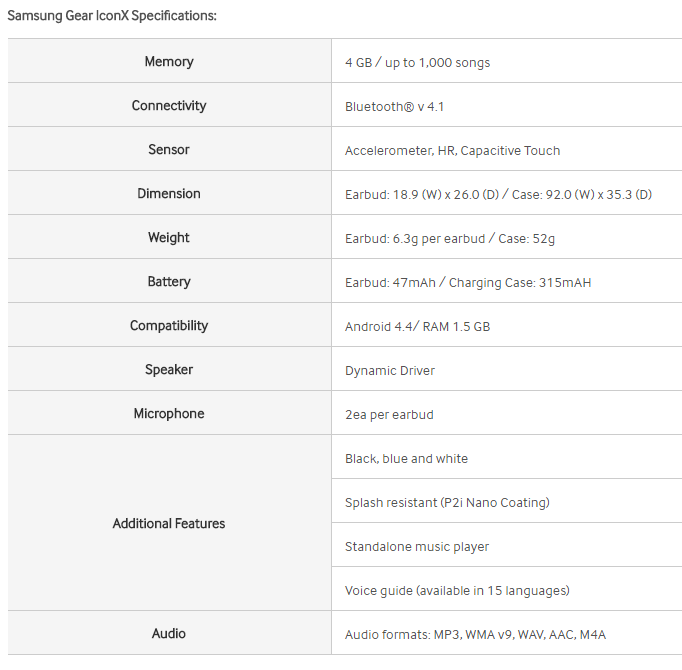Select the Weight row label
Image resolution: width=682 pixels, height=670 pixels.
coord(169,238)
